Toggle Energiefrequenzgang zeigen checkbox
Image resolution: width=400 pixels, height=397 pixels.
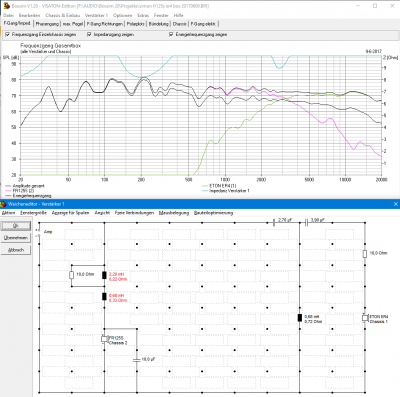tap(171, 34)
